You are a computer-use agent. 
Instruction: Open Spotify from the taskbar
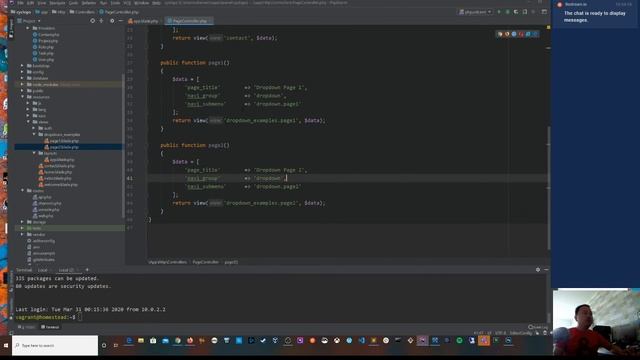[459, 340]
